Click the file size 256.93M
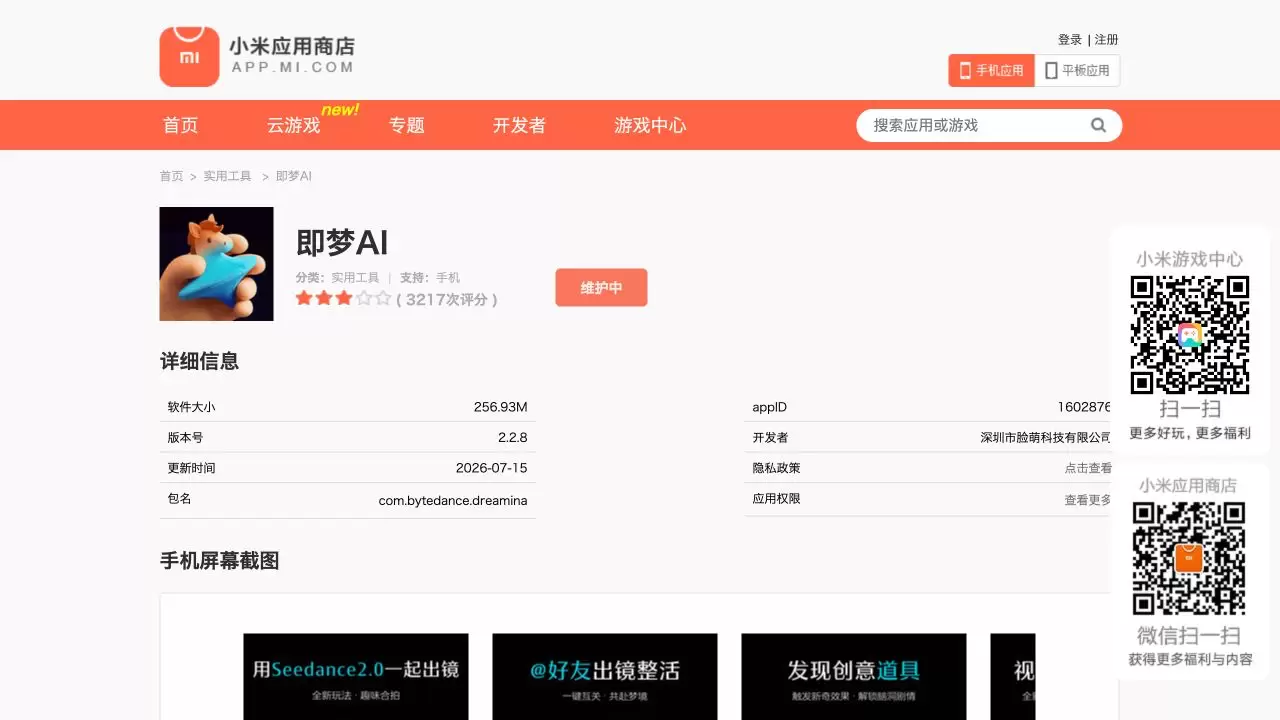Viewport: 1280px width, 720px height. tap(501, 407)
